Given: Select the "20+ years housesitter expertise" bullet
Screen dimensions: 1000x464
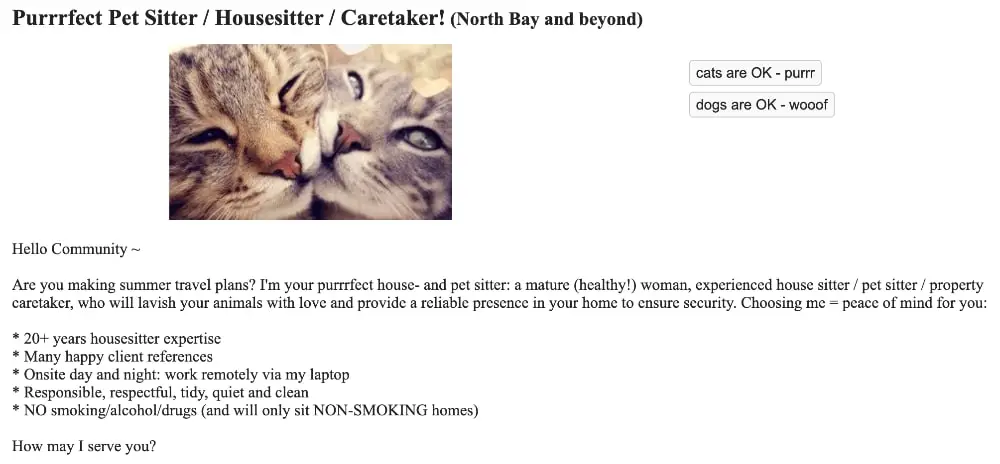Looking at the screenshot, I should tap(117, 339).
